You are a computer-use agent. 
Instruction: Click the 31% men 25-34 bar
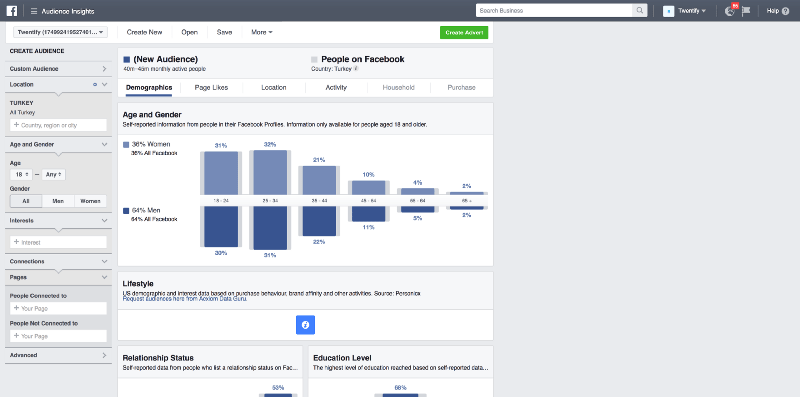[x=270, y=228]
